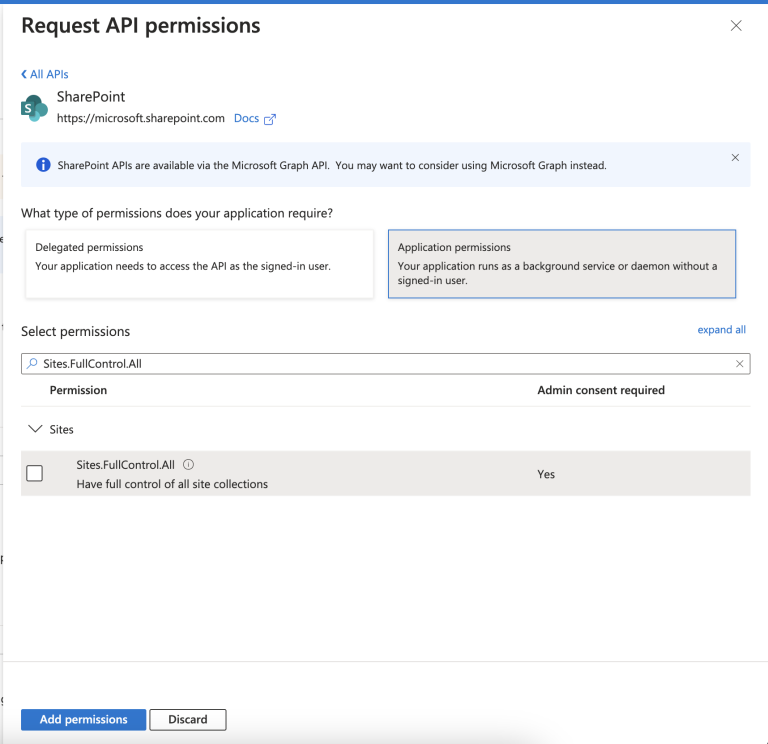Click the Discard button

coord(188,719)
